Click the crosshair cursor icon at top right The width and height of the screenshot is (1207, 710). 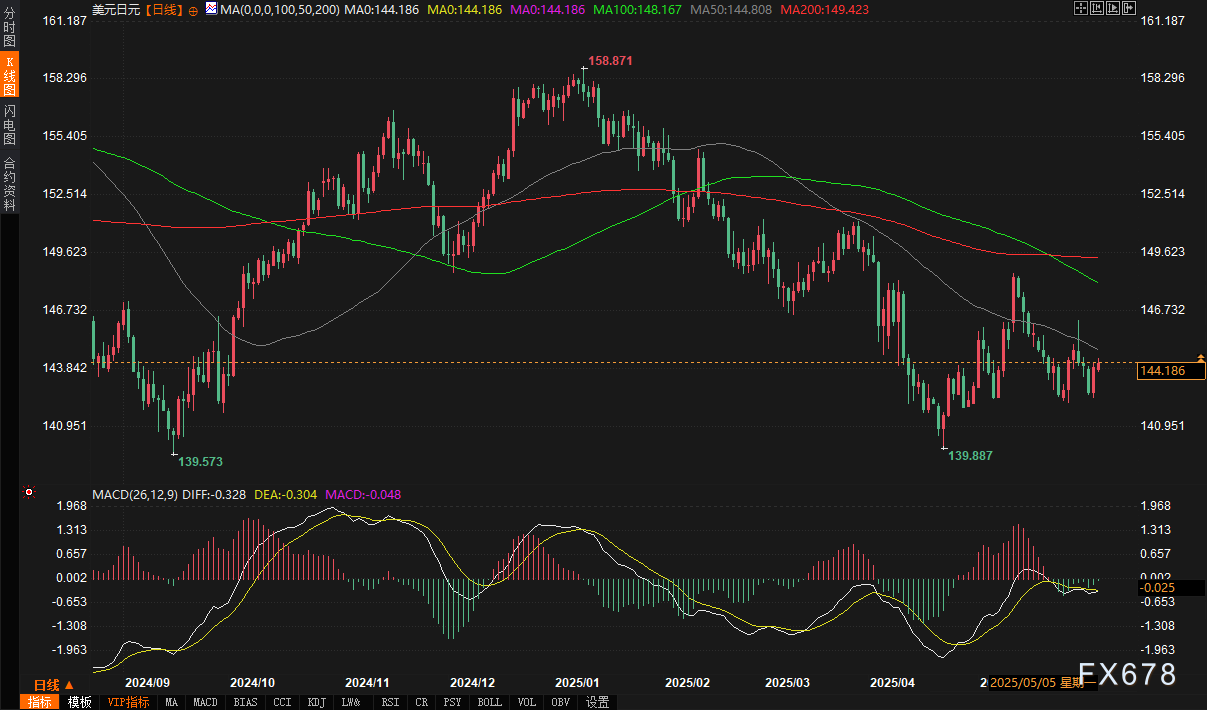1081,9
